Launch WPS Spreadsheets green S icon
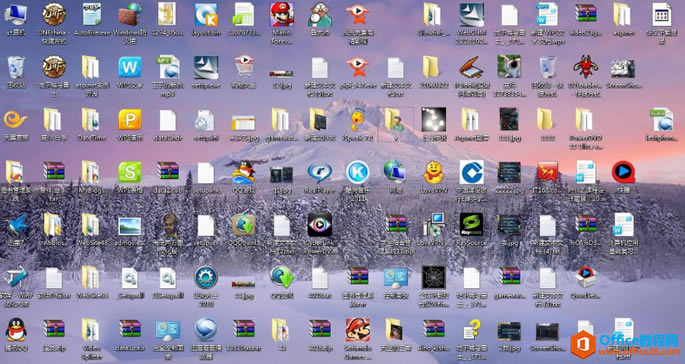The image size is (685, 364). point(130,172)
